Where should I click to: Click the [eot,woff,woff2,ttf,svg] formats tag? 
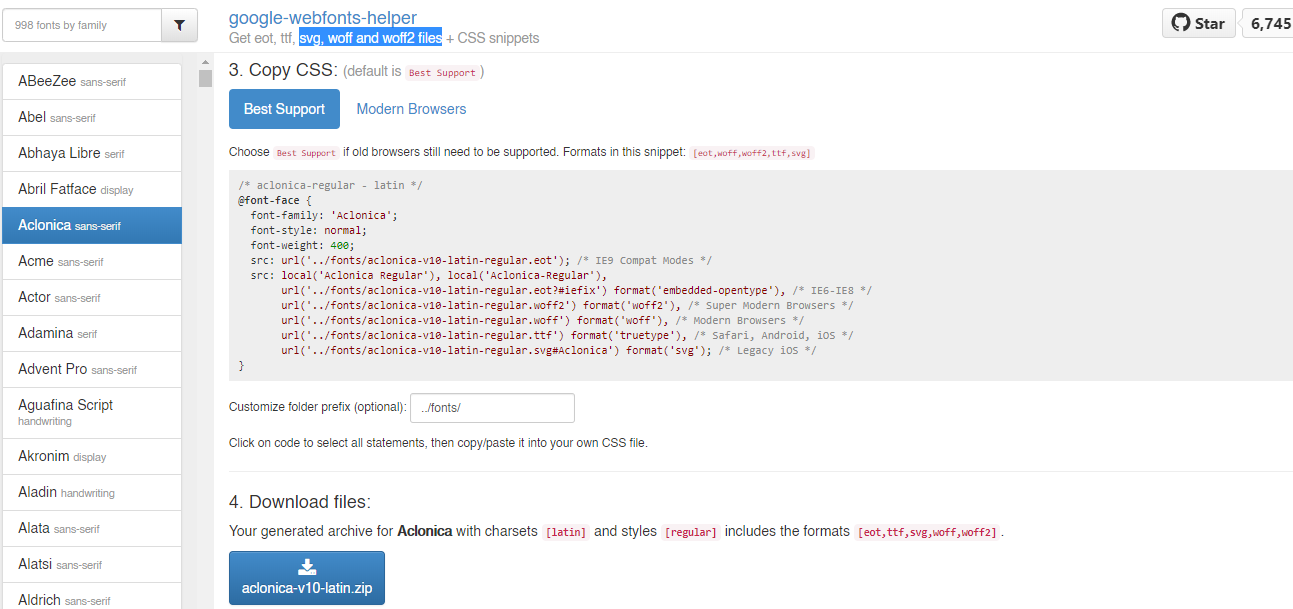(752, 153)
